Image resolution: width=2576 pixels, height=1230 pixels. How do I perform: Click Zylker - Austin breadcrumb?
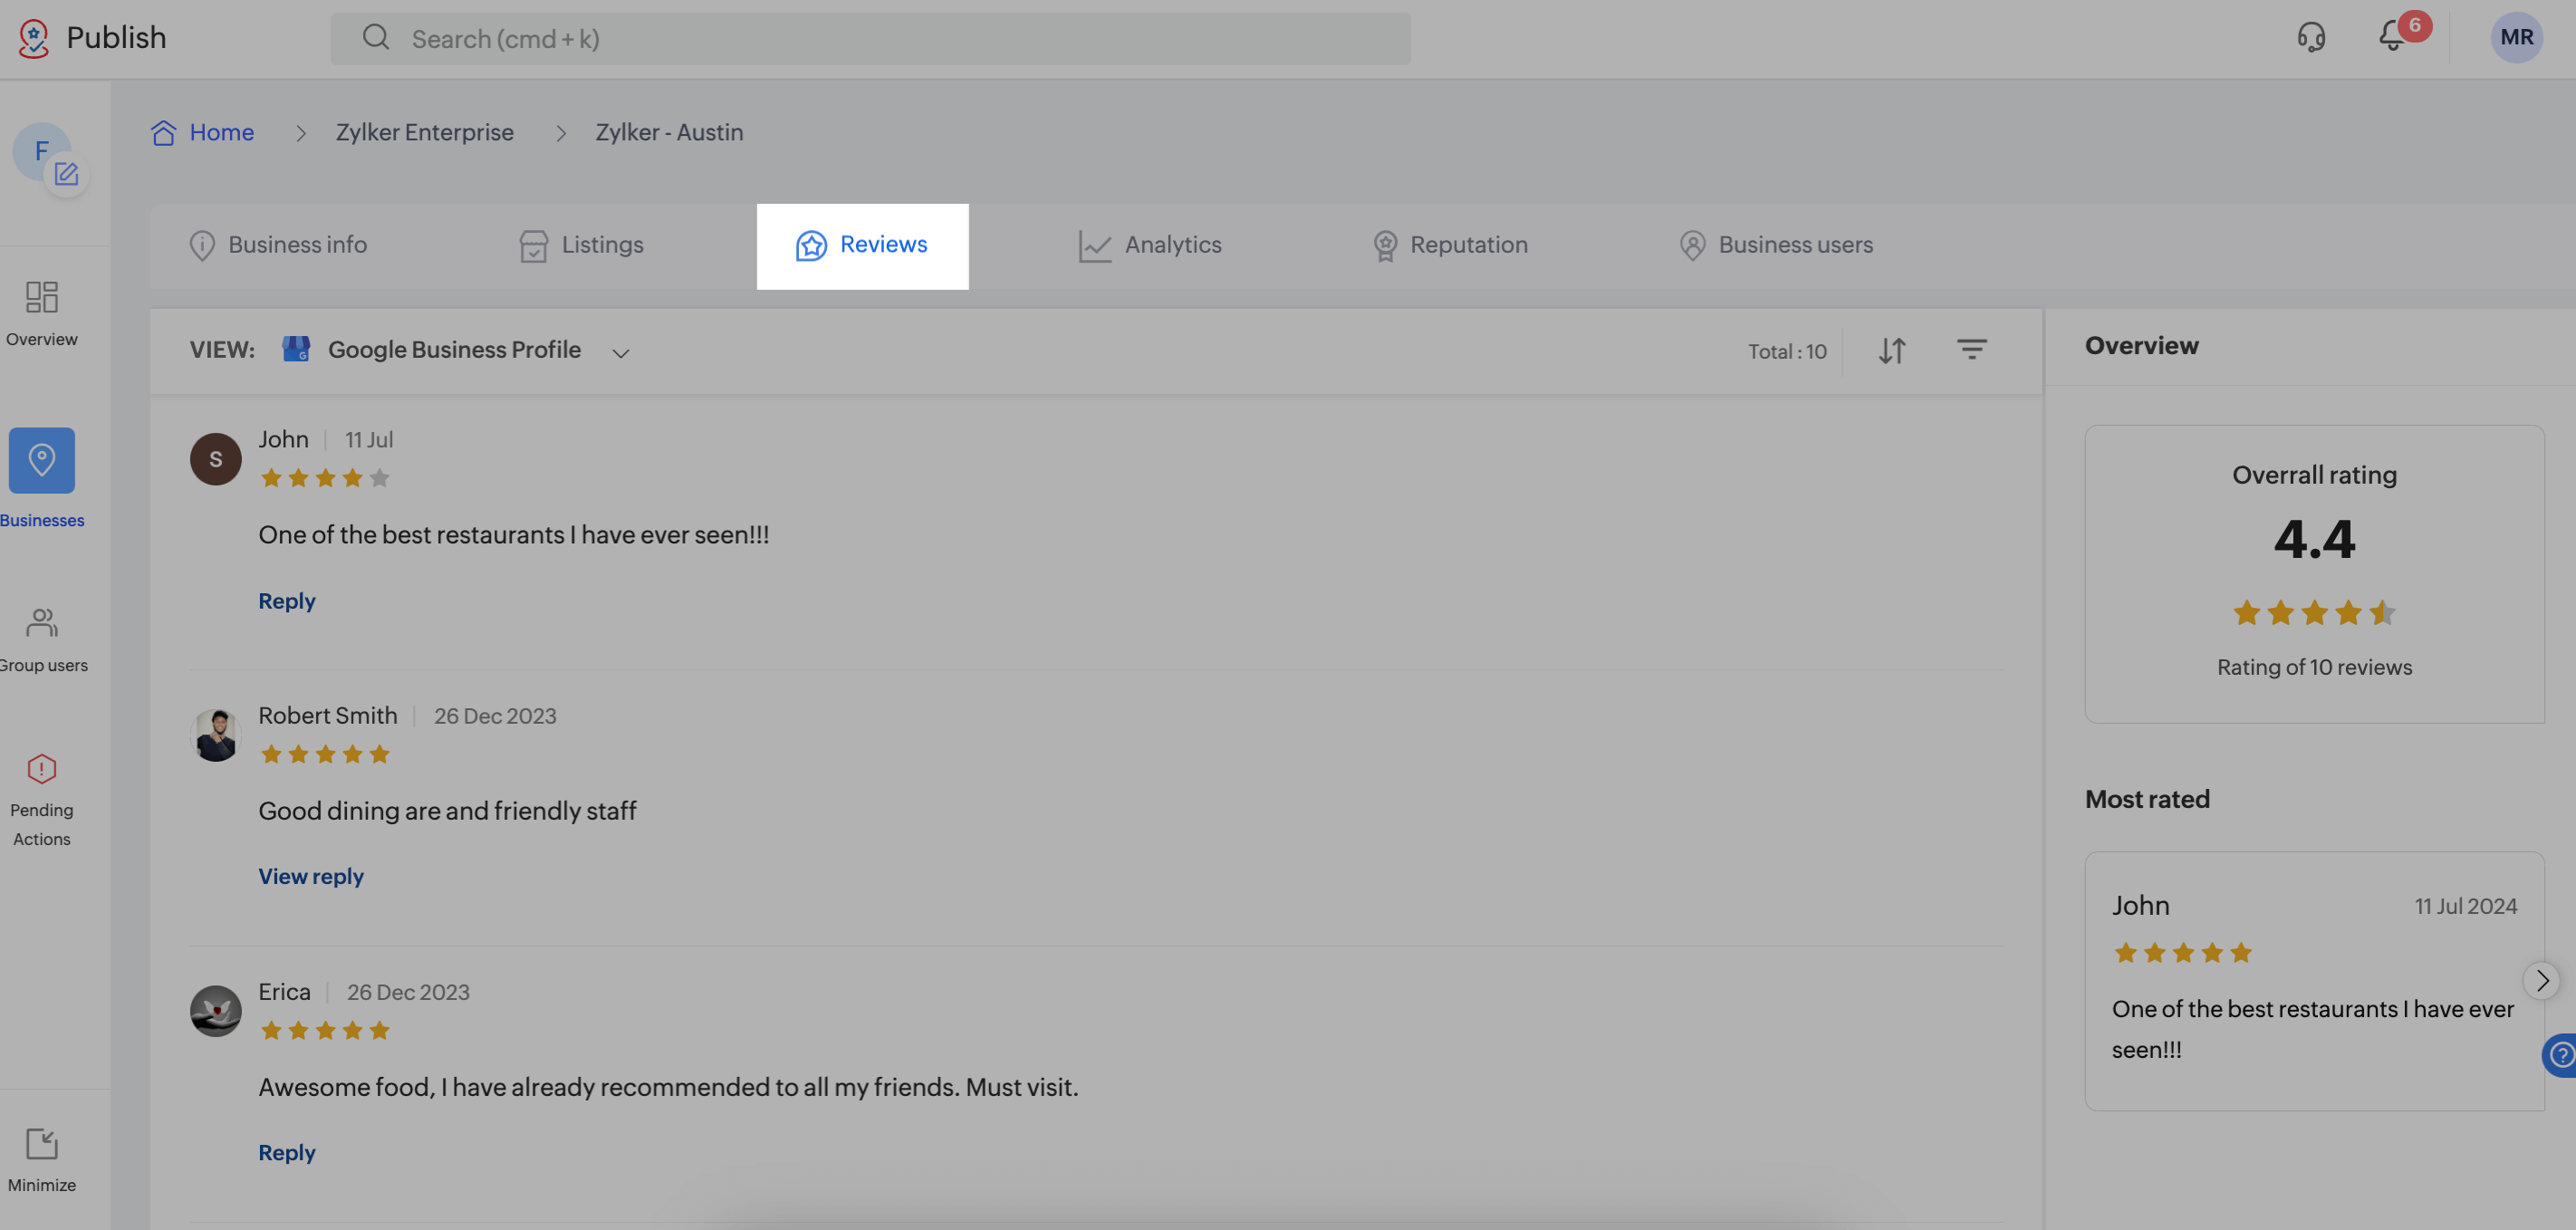point(669,132)
